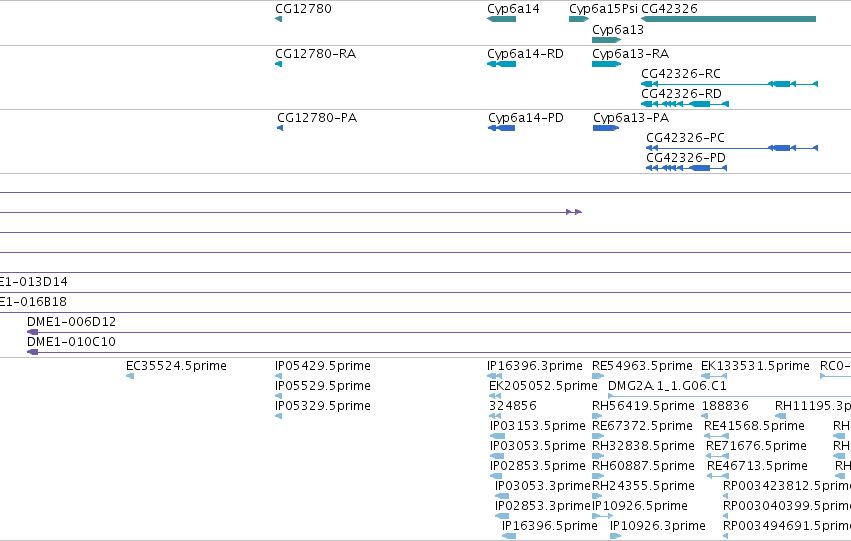Select the RH11195 EST label
Screen dimensions: 851x541
click(x=813, y=406)
